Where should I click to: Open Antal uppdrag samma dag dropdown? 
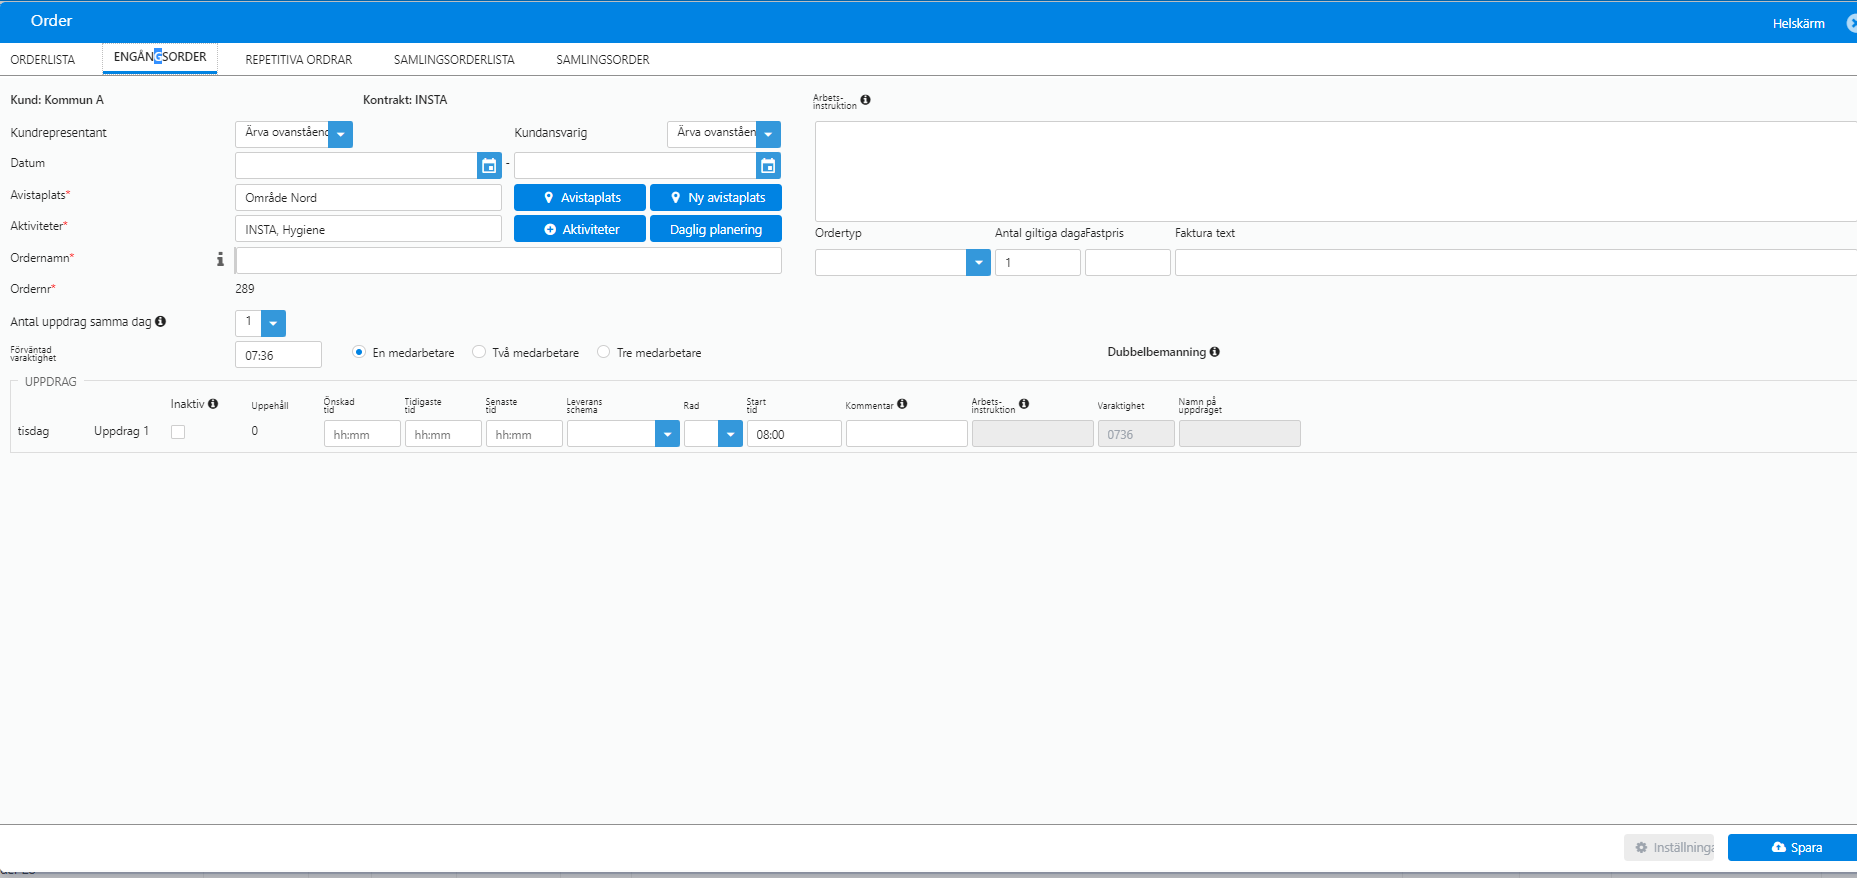click(x=273, y=323)
